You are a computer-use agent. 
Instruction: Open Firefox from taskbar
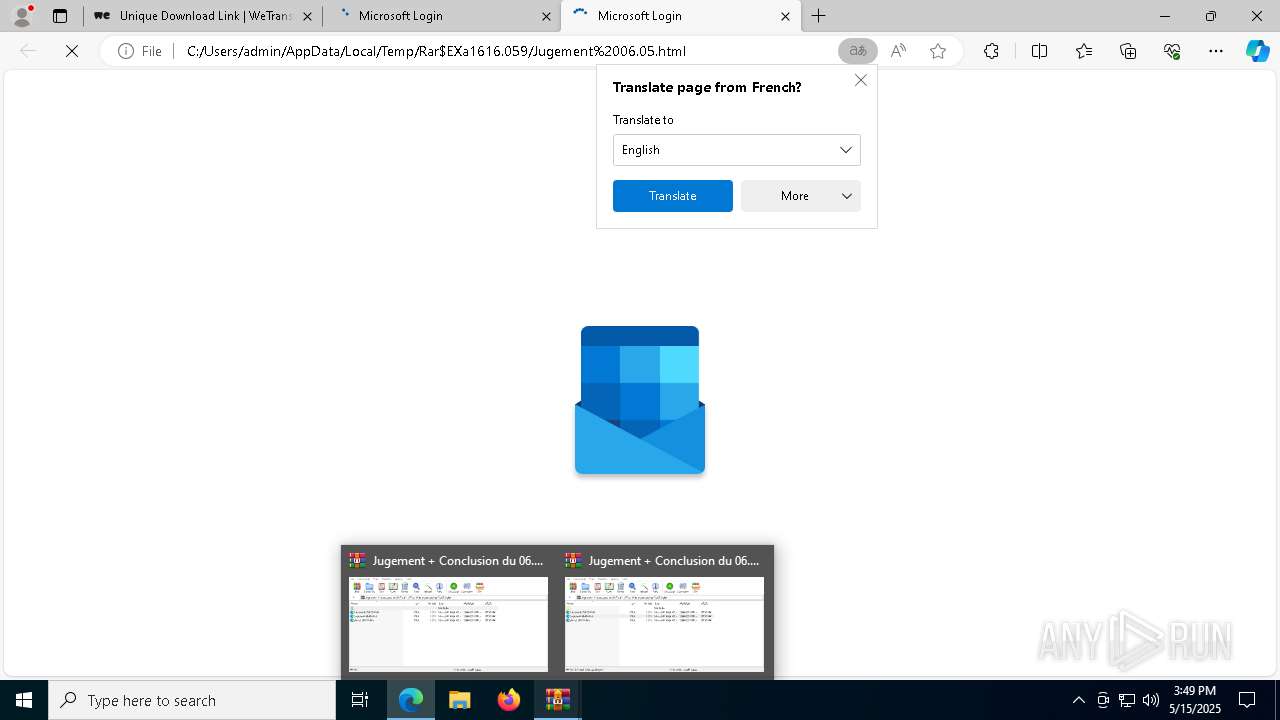click(x=509, y=700)
